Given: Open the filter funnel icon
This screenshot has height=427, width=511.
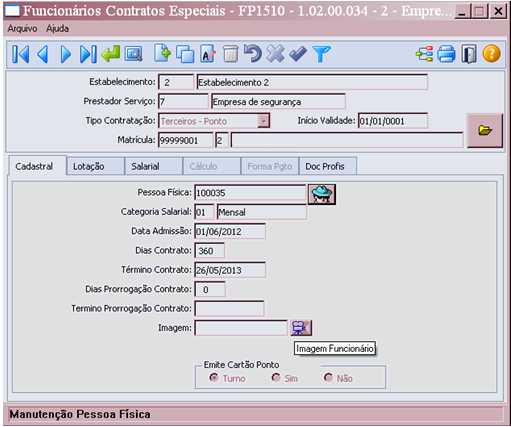Looking at the screenshot, I should pyautogui.click(x=321, y=54).
